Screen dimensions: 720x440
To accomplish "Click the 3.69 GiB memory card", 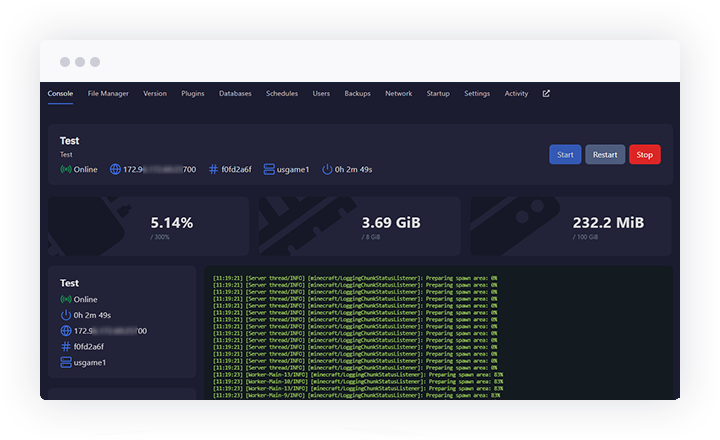I will [x=360, y=226].
